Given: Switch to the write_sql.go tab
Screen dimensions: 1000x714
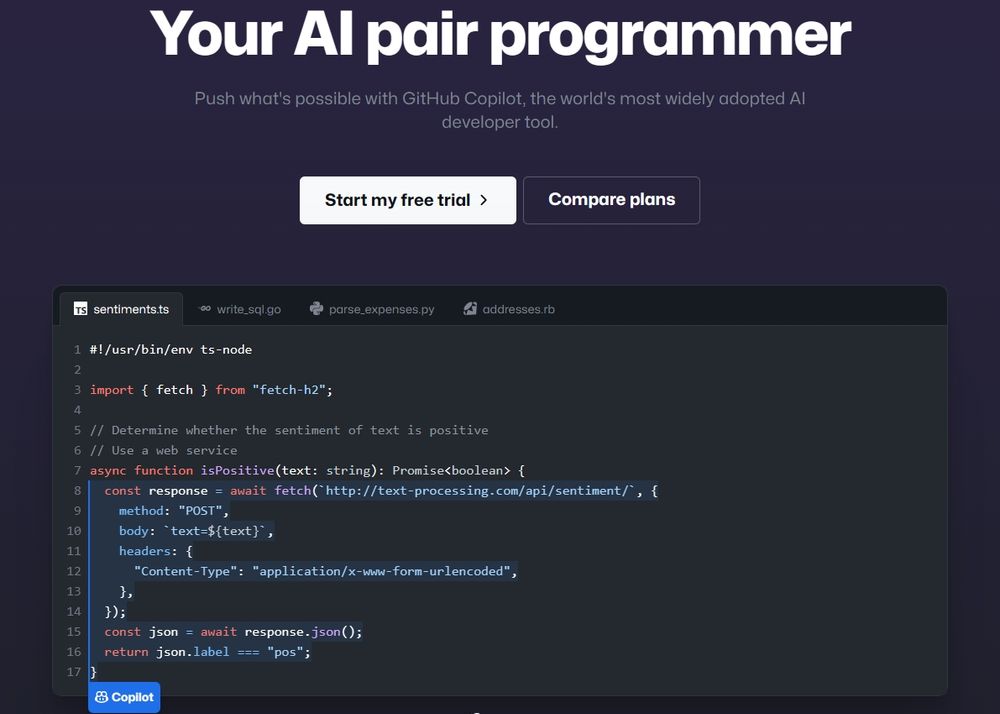Looking at the screenshot, I should tap(240, 309).
